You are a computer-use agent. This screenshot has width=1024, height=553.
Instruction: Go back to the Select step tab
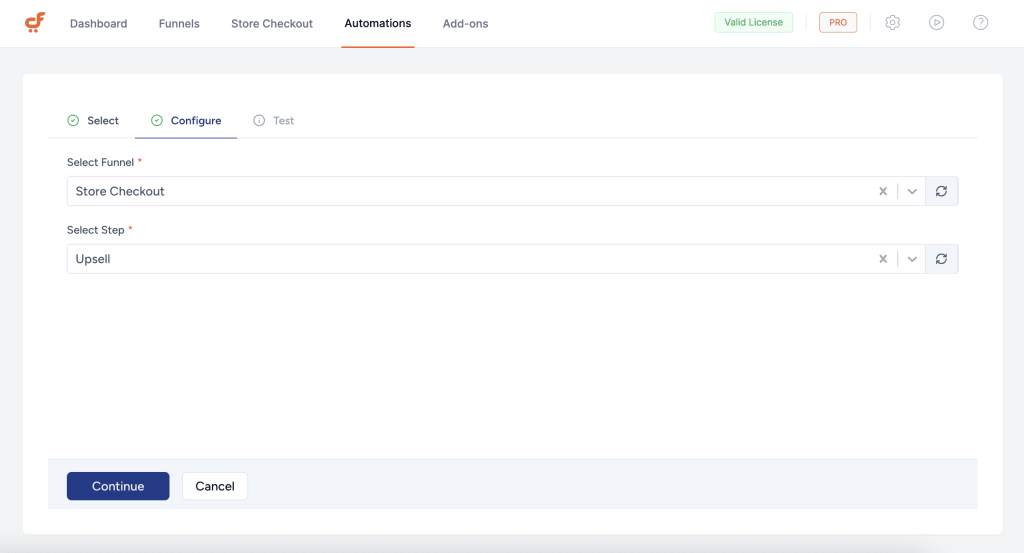point(94,121)
